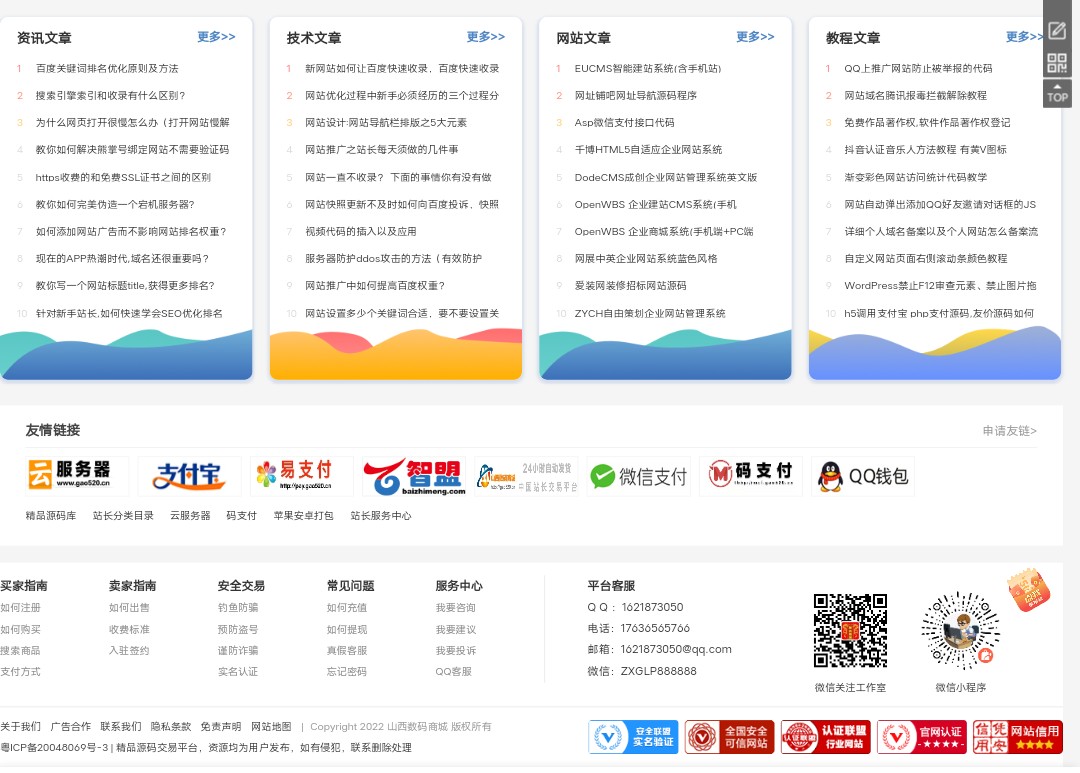Click the edit/feedback icon in sidebar
Image resolution: width=1080 pixels, height=773 pixels.
click(1057, 30)
